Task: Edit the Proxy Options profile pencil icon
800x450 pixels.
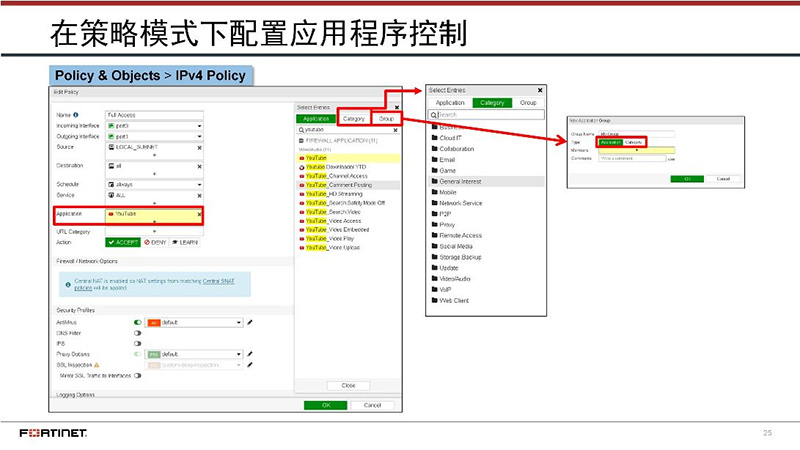Action: tap(250, 354)
